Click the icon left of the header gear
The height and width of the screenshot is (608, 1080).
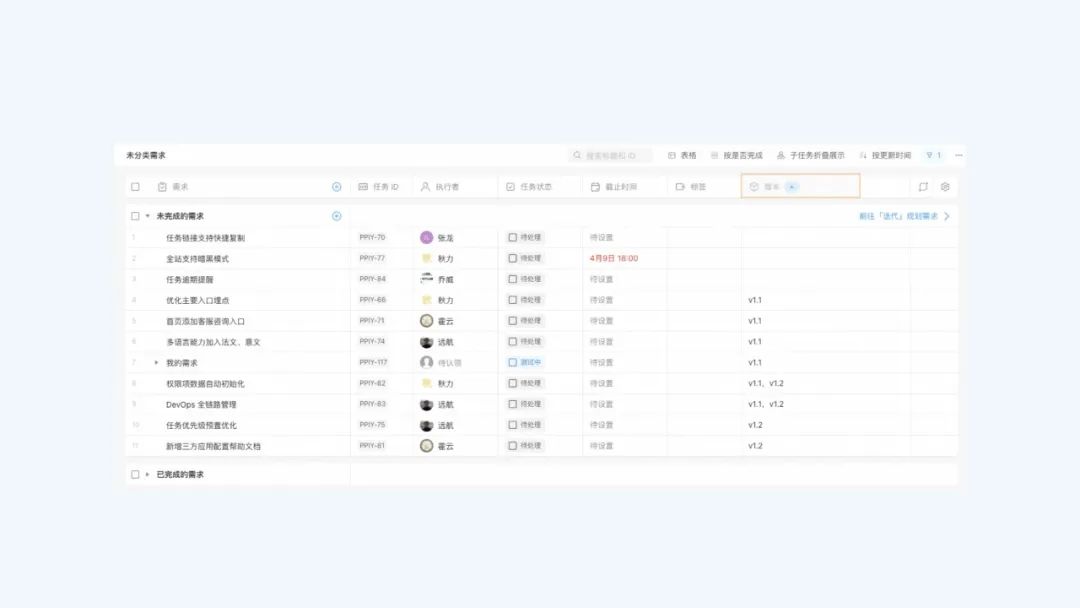(x=923, y=187)
